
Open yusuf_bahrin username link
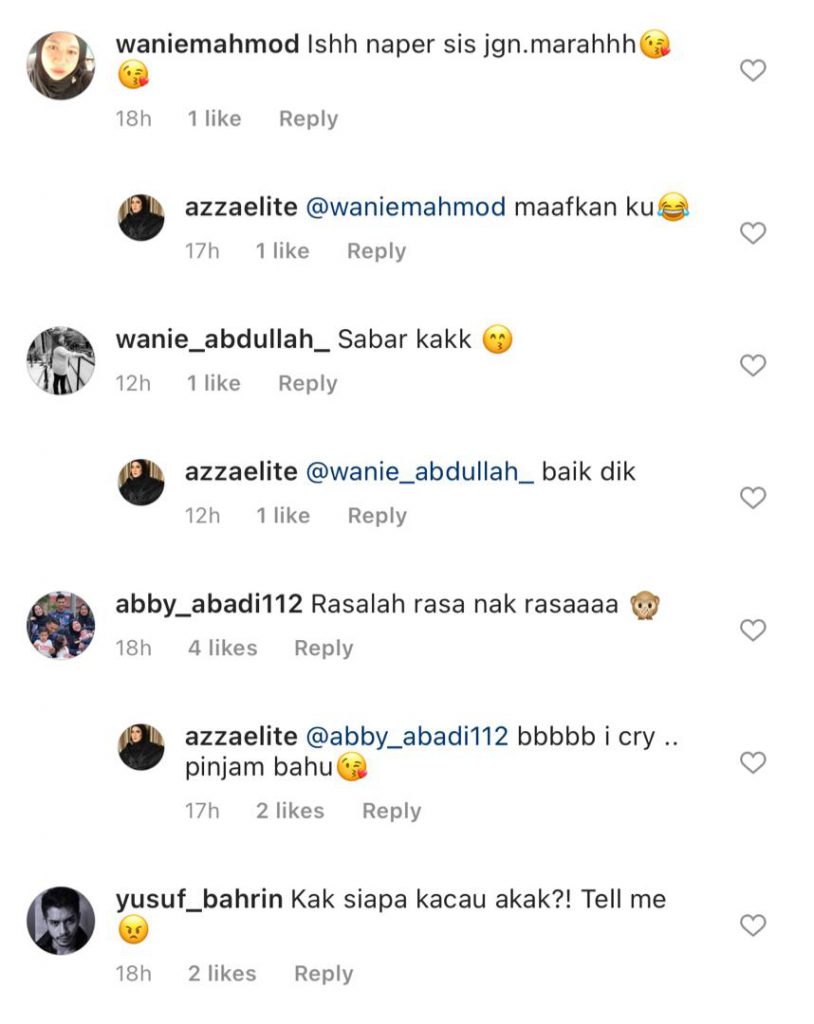199,900
